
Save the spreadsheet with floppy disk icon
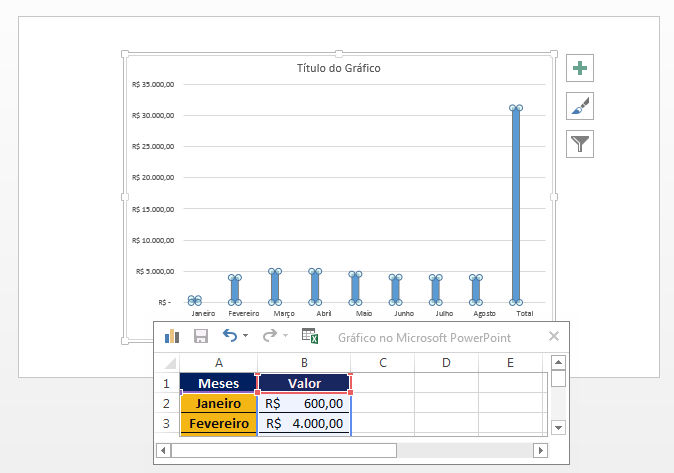point(200,337)
